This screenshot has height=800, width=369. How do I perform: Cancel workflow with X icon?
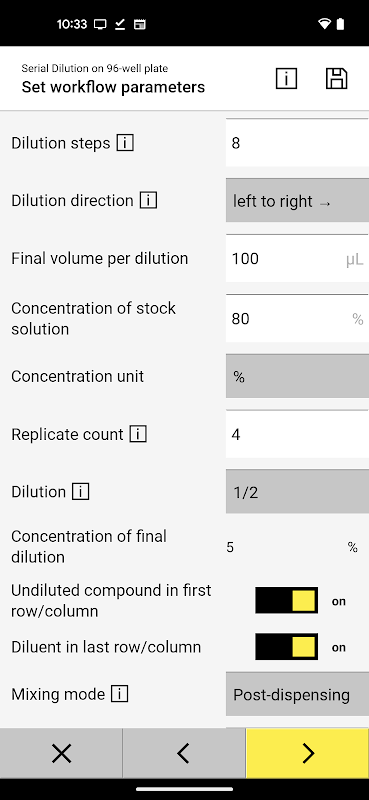(x=61, y=753)
